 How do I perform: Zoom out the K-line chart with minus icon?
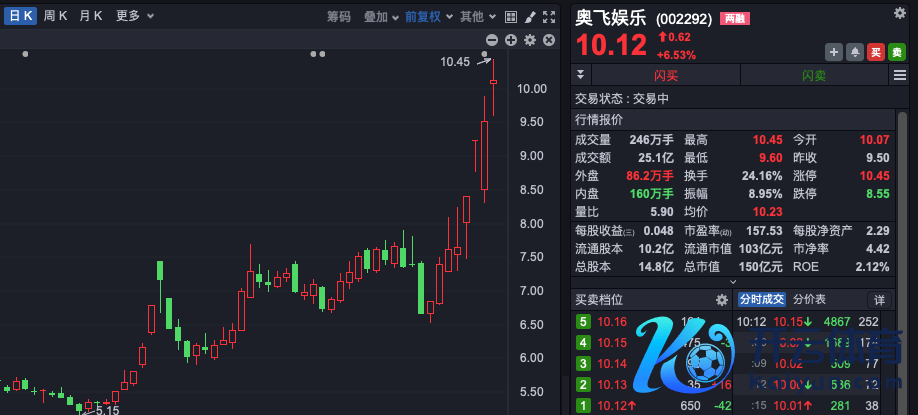(x=491, y=40)
